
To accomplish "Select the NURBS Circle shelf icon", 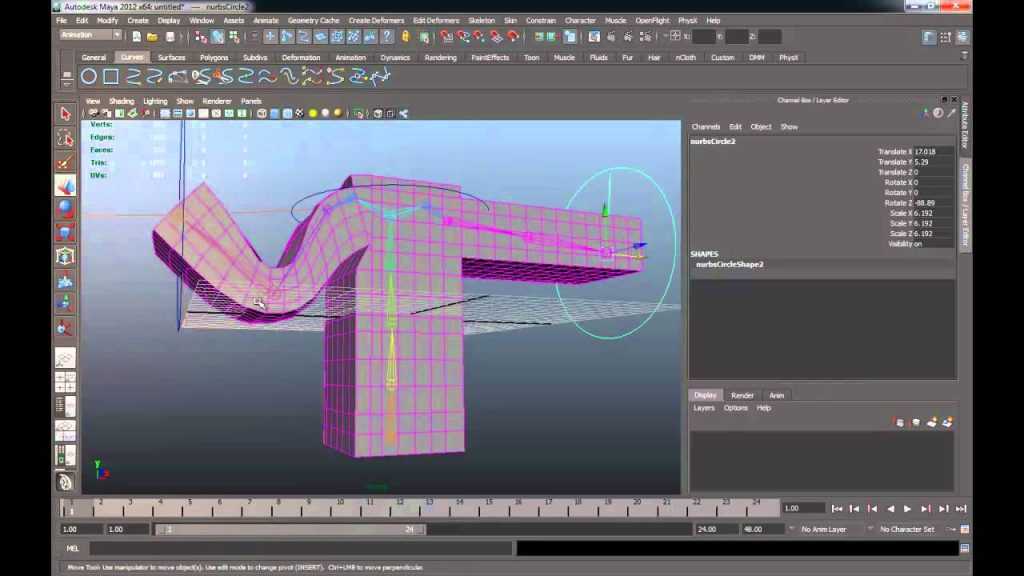I will tap(89, 77).
